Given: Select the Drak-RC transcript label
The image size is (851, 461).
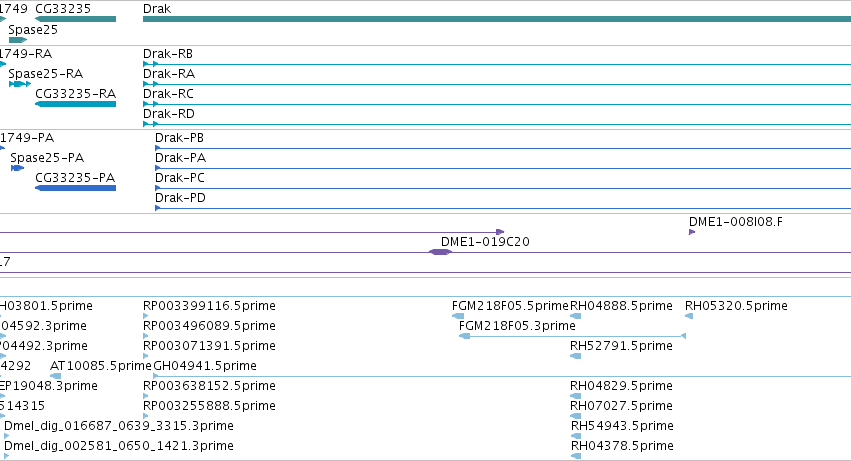Looking at the screenshot, I should [168, 94].
